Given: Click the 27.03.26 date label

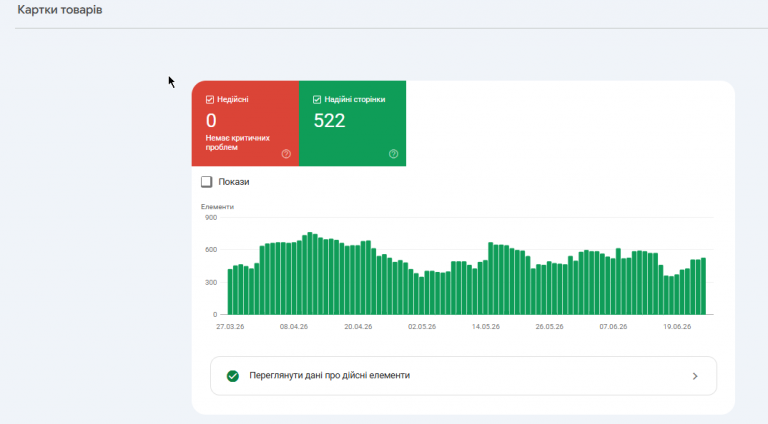Looking at the screenshot, I should [230, 327].
